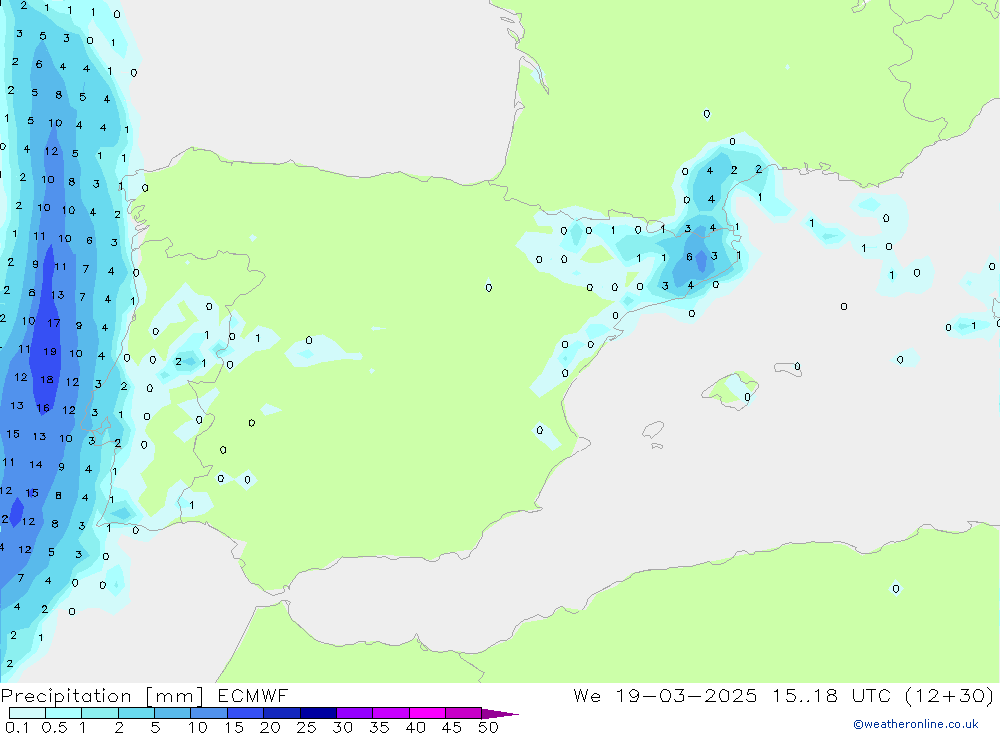Viewport: 1000px width, 733px height.
Task: Click the 18 mm precipitation value
Action: [47, 380]
